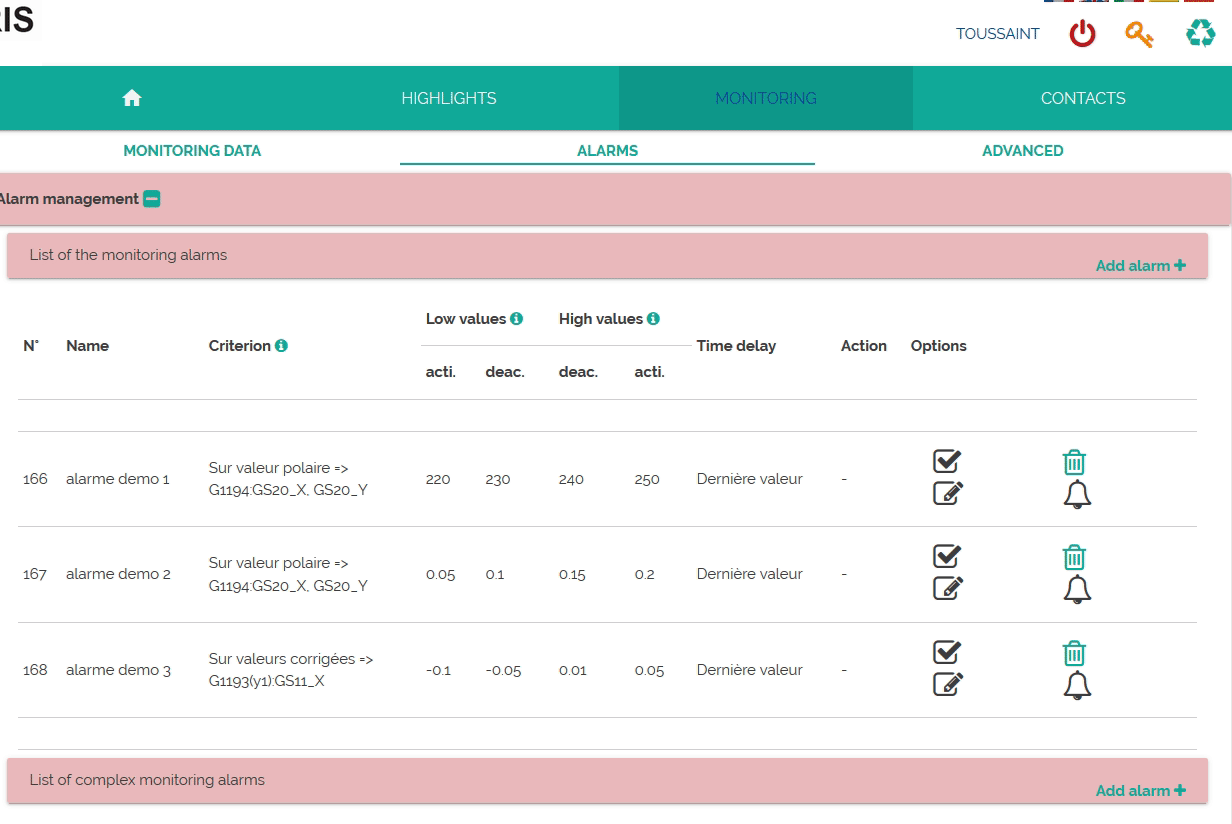This screenshot has width=1232, height=824.
Task: Click the red power logout icon
Action: click(x=1082, y=34)
